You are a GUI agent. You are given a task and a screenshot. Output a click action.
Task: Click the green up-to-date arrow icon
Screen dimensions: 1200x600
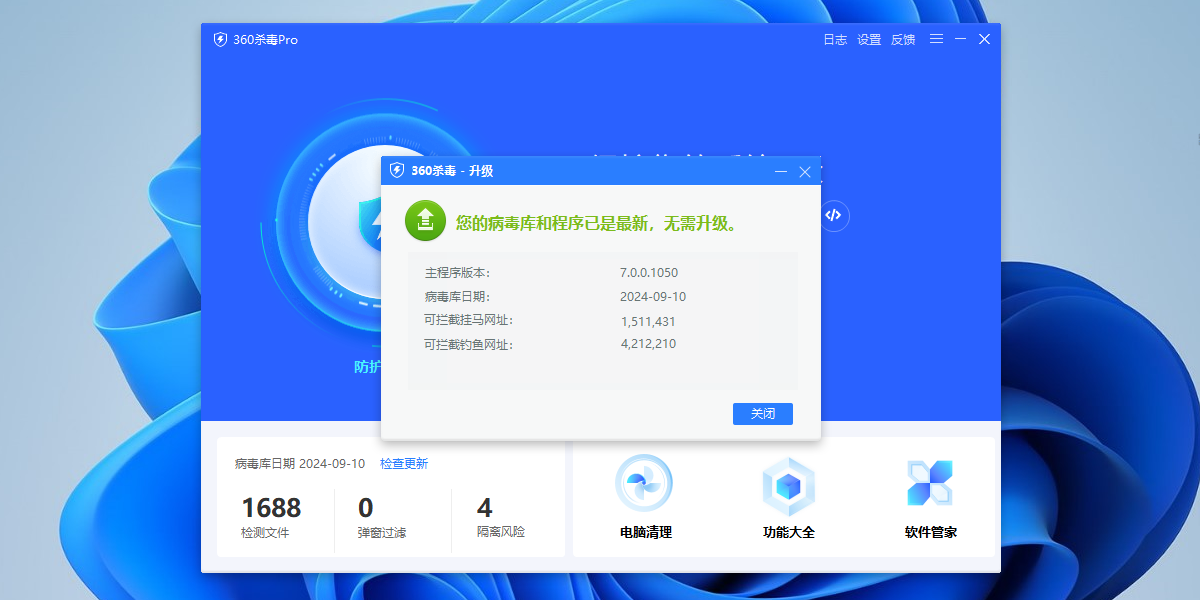point(424,219)
